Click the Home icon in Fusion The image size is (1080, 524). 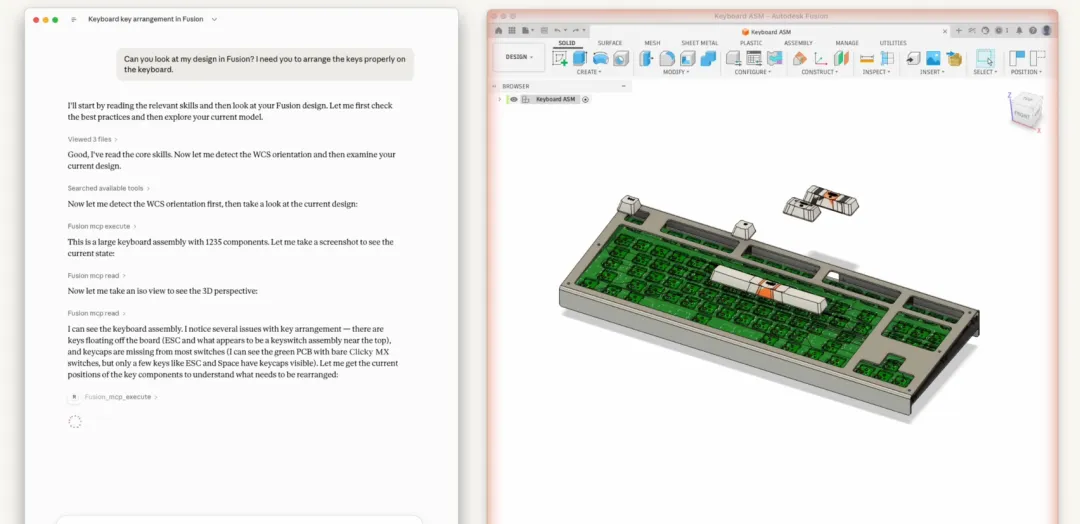tap(499, 30)
